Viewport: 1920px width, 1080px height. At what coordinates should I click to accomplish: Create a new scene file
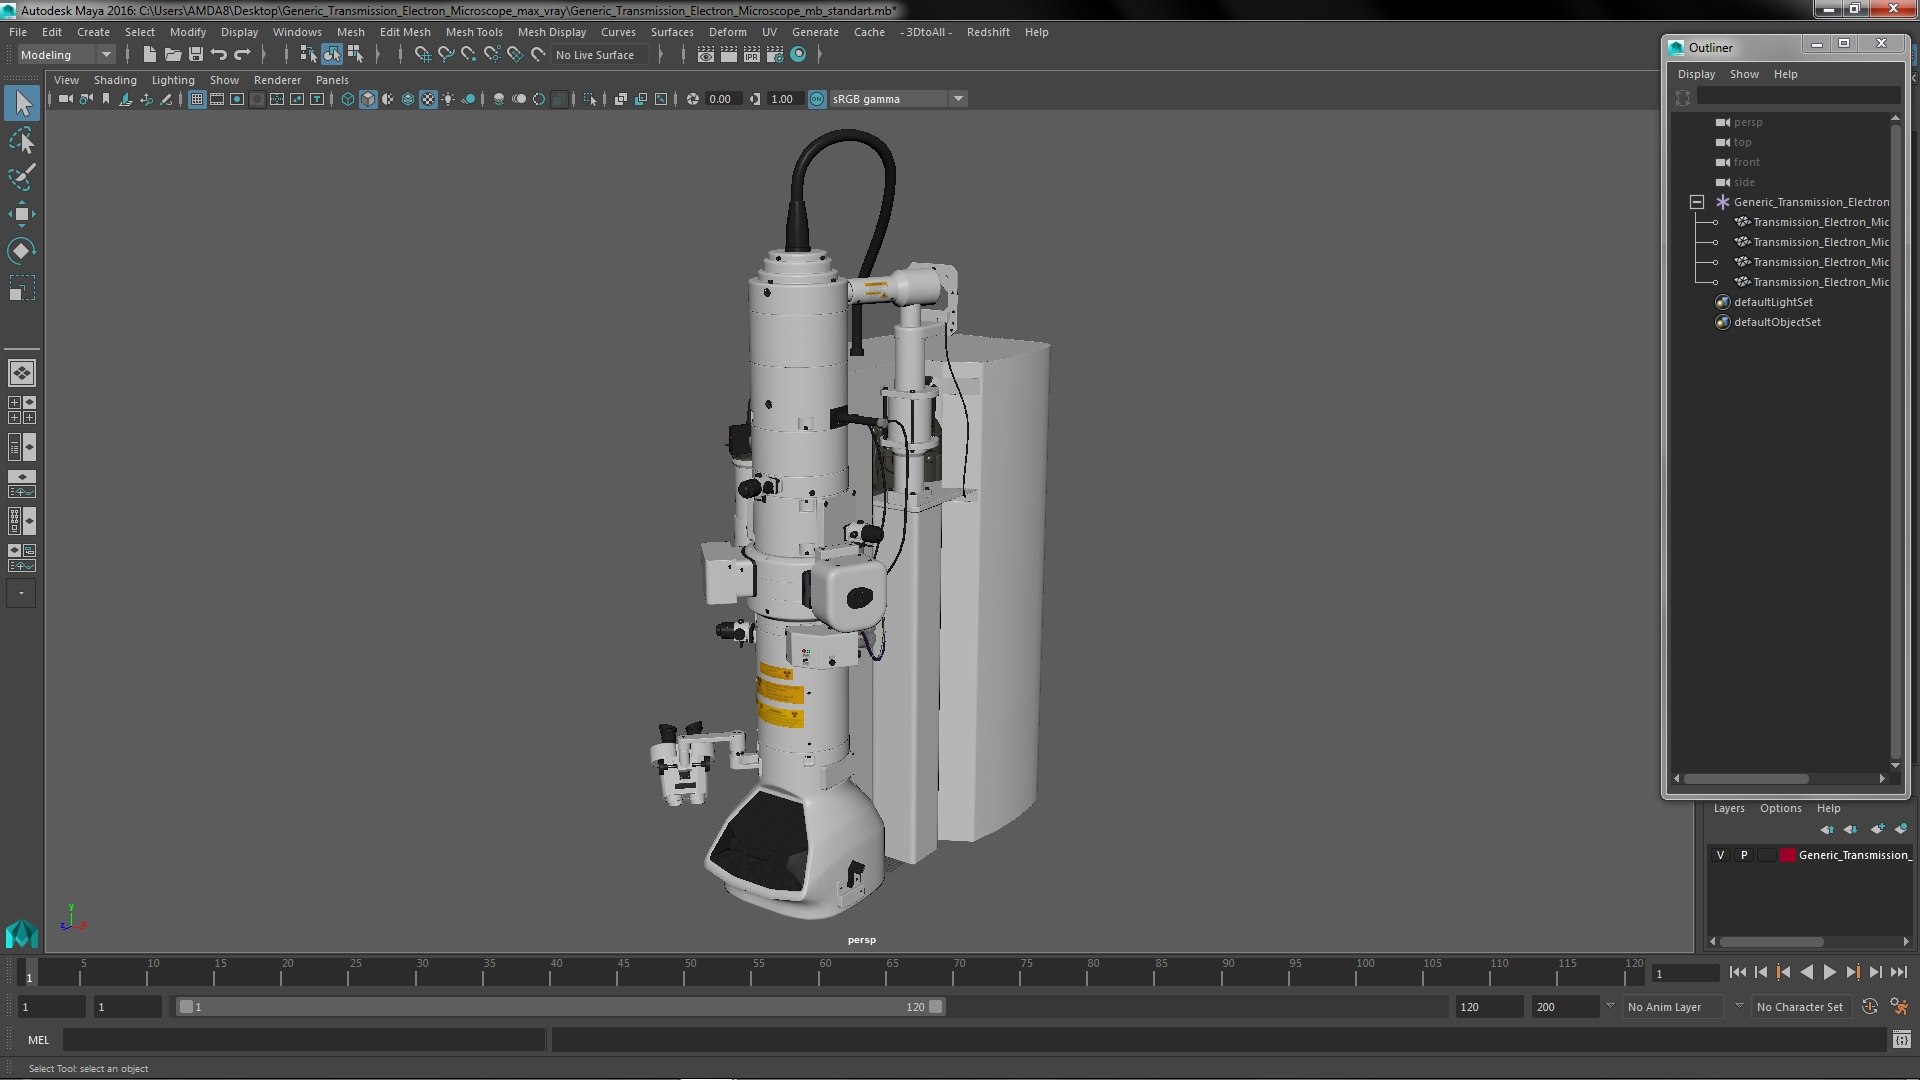click(x=150, y=55)
